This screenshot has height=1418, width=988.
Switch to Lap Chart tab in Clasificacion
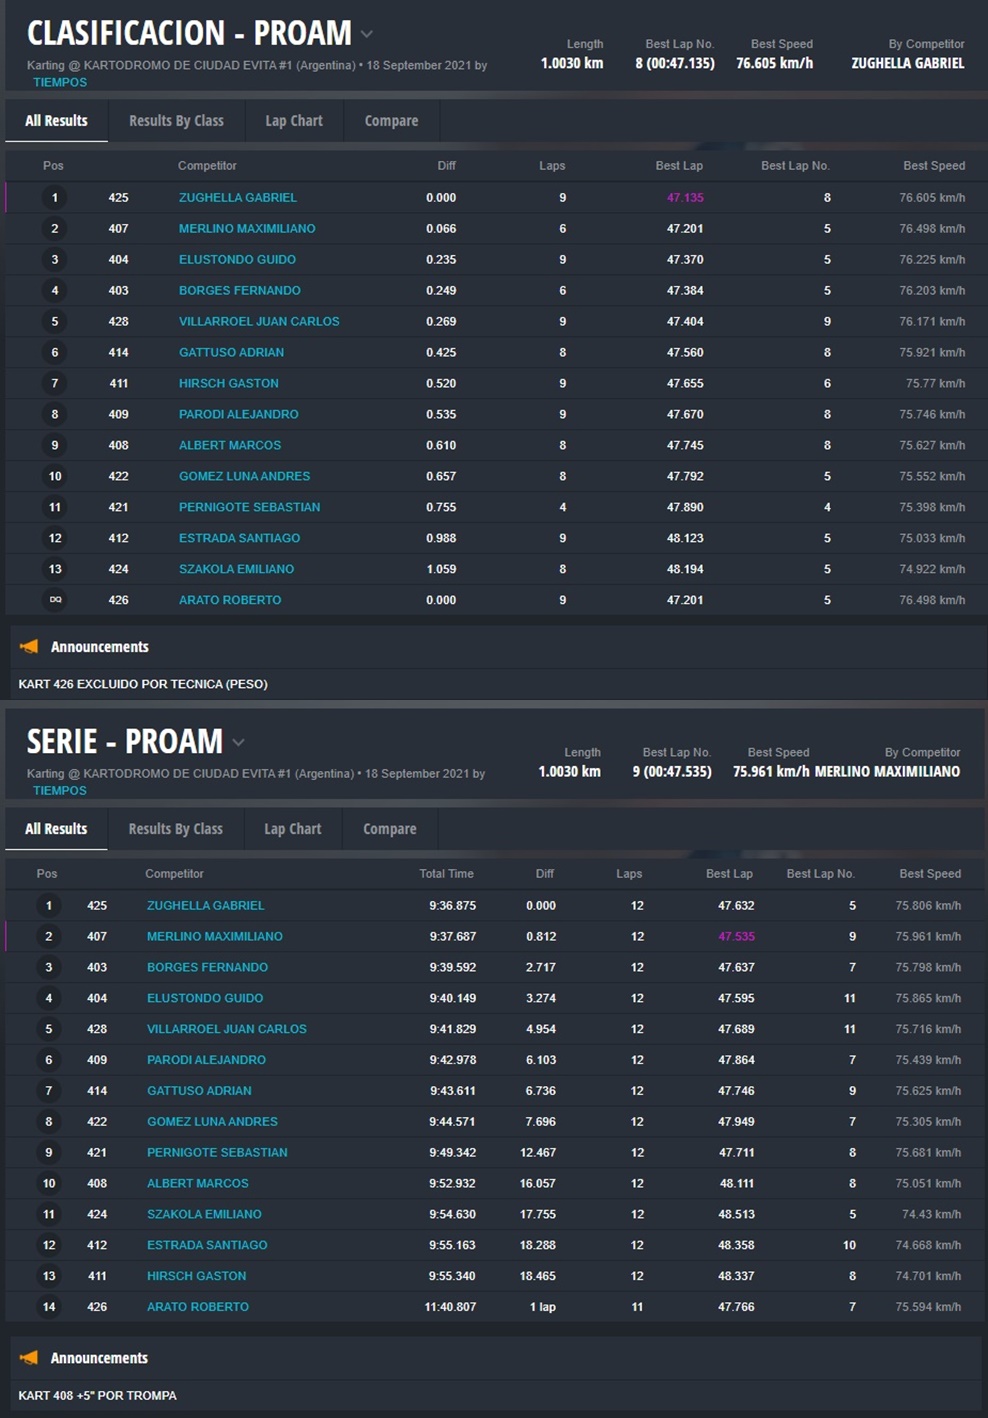pyautogui.click(x=293, y=121)
